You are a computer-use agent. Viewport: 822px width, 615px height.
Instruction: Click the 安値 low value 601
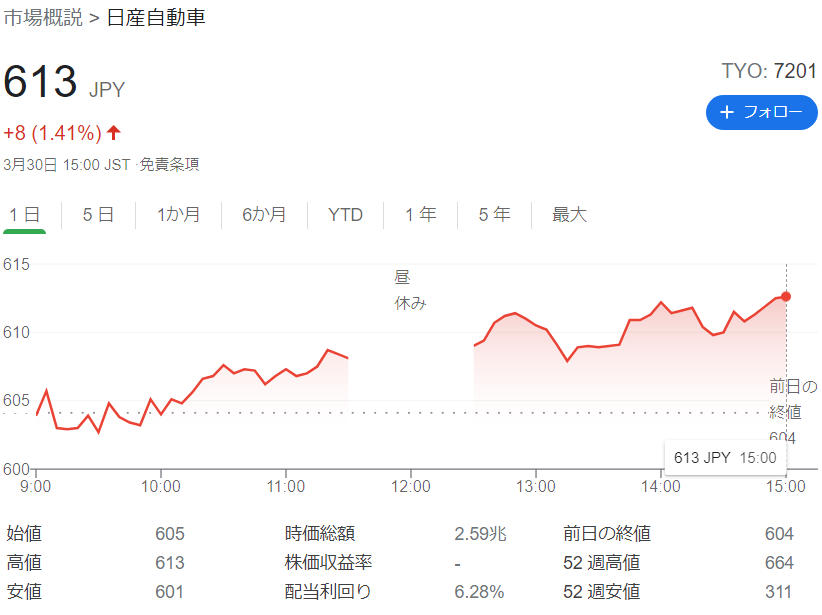pos(169,592)
